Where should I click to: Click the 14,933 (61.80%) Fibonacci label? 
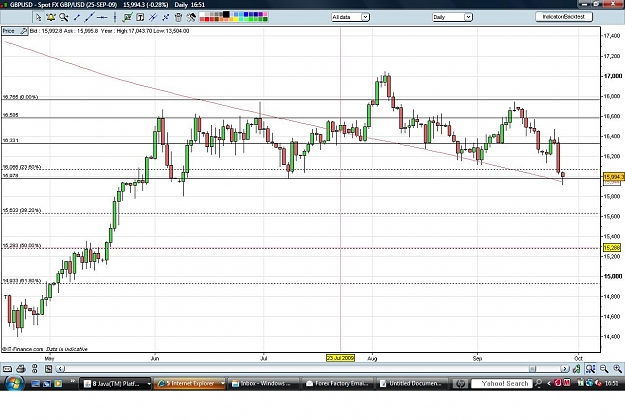pyautogui.click(x=22, y=281)
